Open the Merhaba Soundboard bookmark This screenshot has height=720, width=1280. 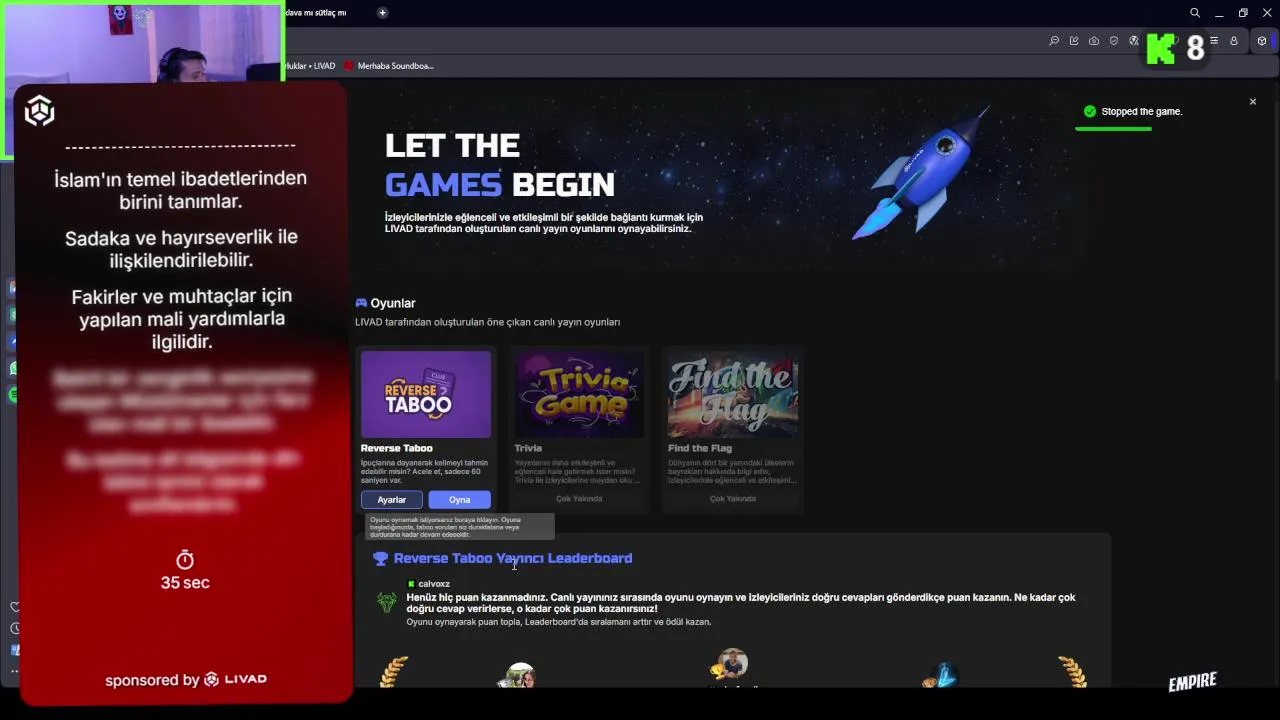pos(388,66)
